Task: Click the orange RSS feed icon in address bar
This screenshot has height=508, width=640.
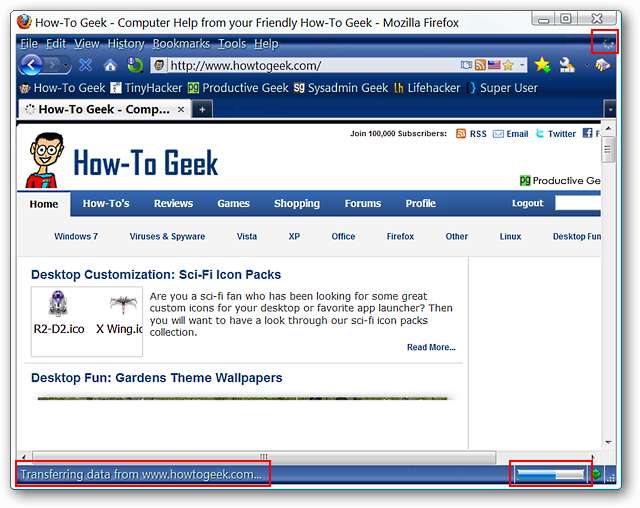Action: (480, 65)
